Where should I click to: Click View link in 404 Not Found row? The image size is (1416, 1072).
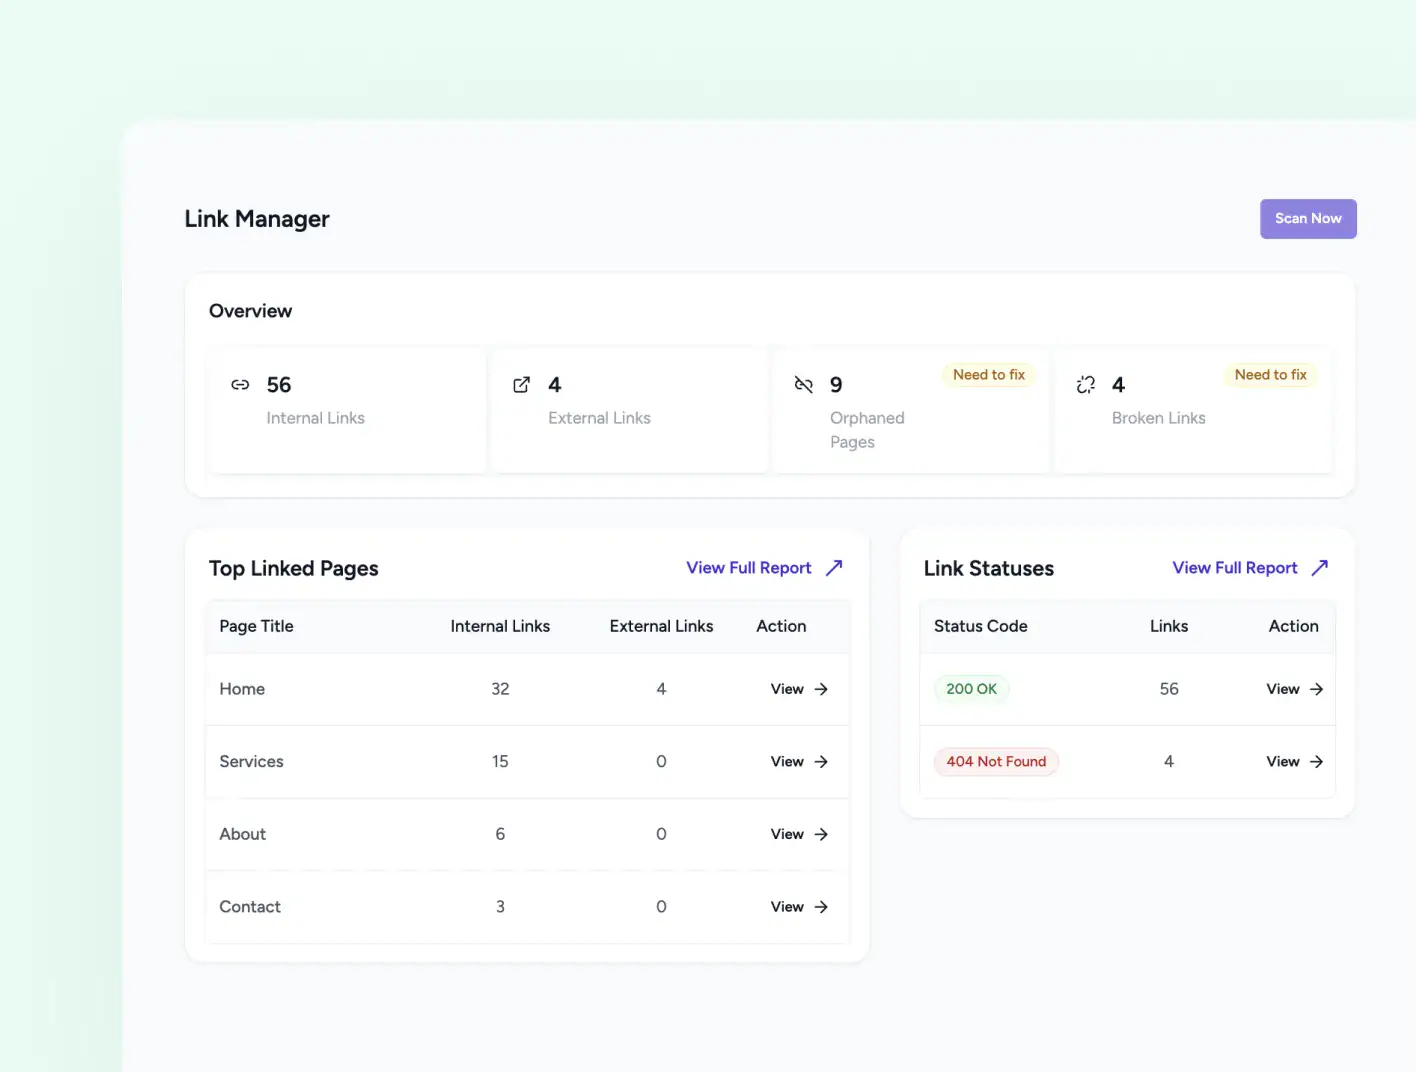(1283, 762)
